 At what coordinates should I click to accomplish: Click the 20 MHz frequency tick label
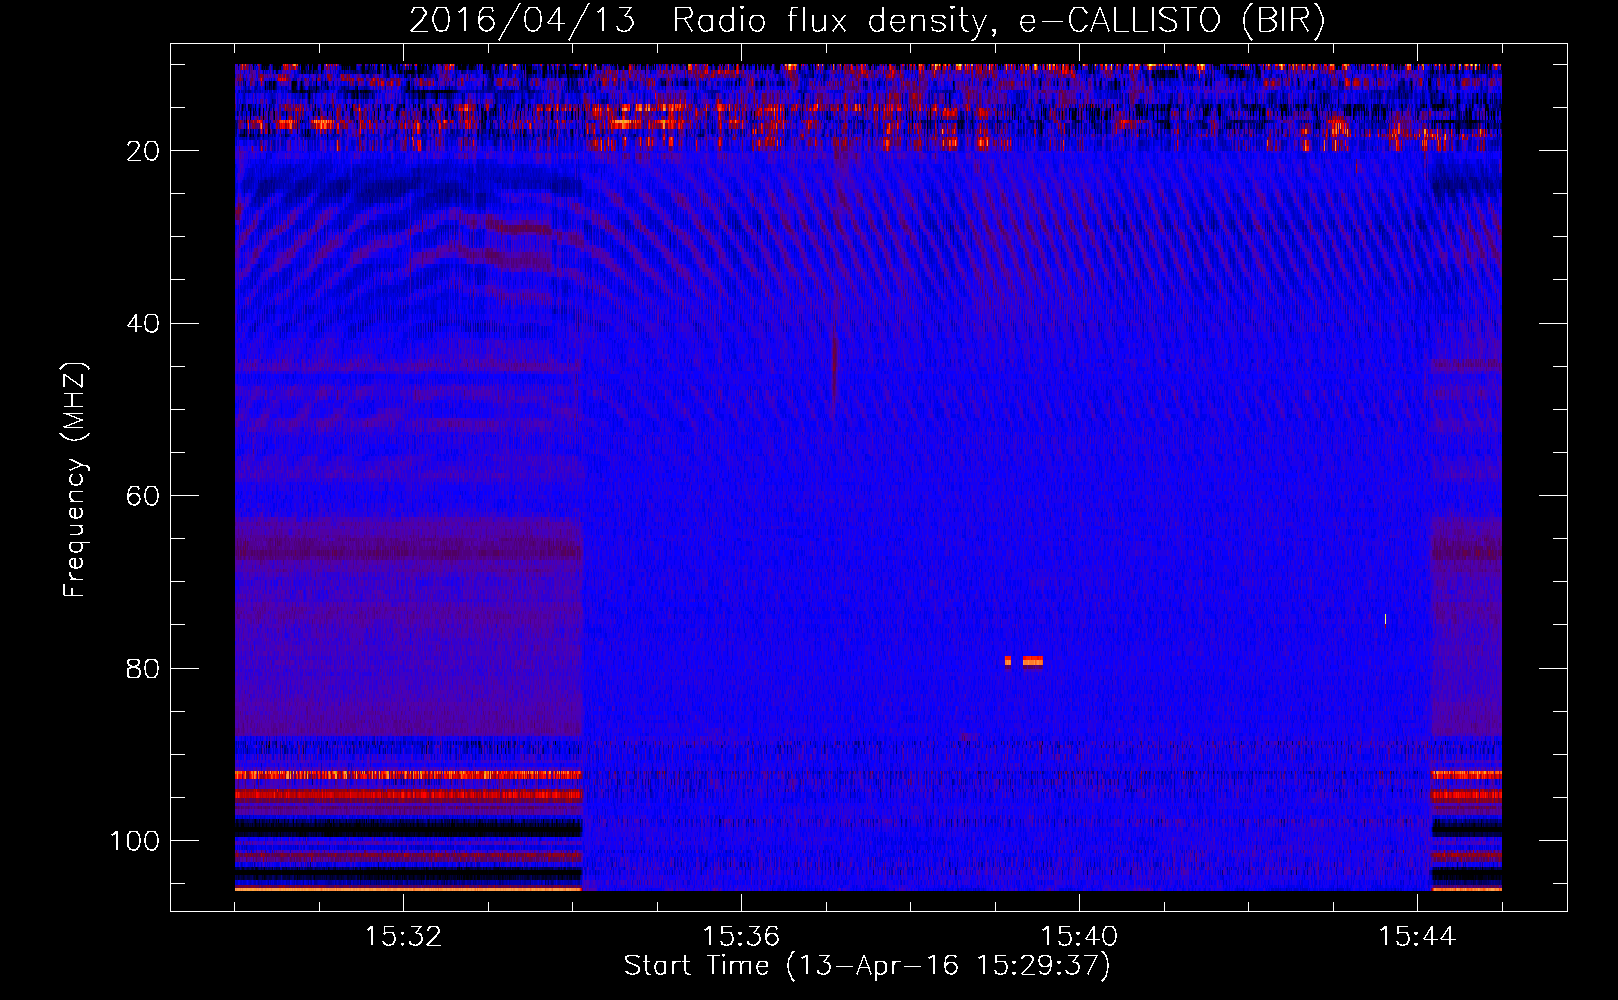[x=144, y=151]
